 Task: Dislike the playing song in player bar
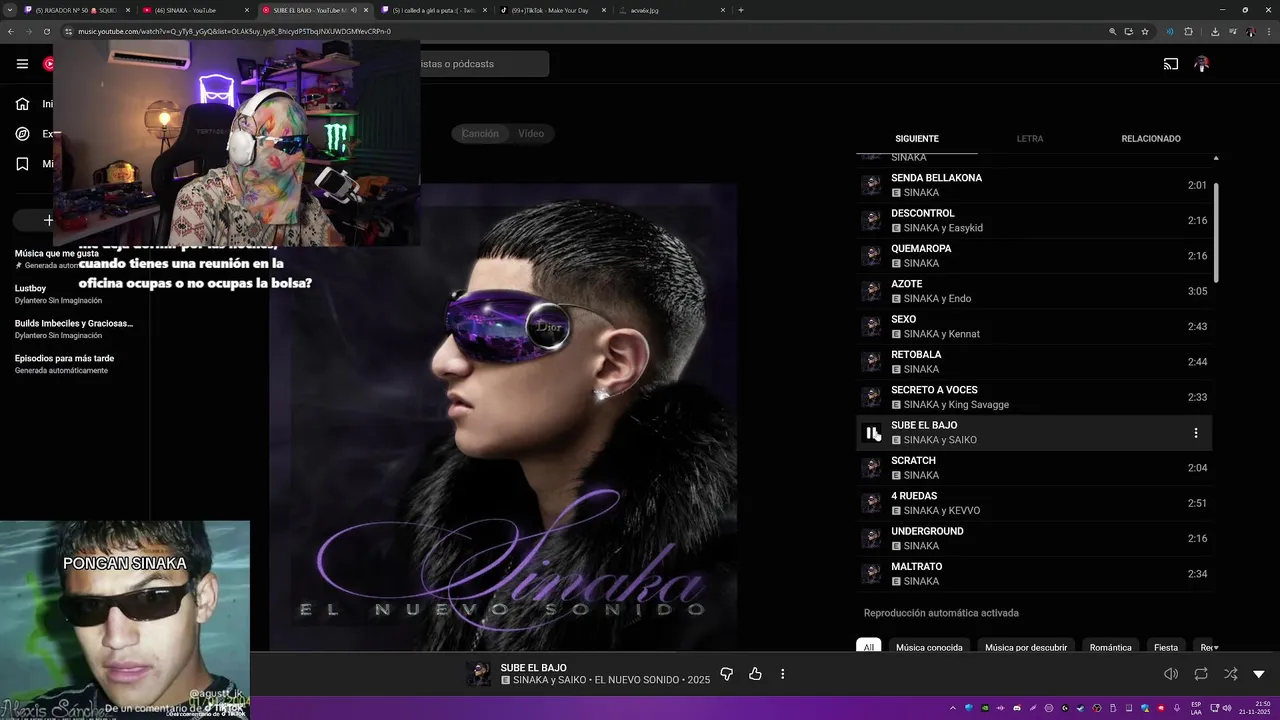tap(727, 674)
